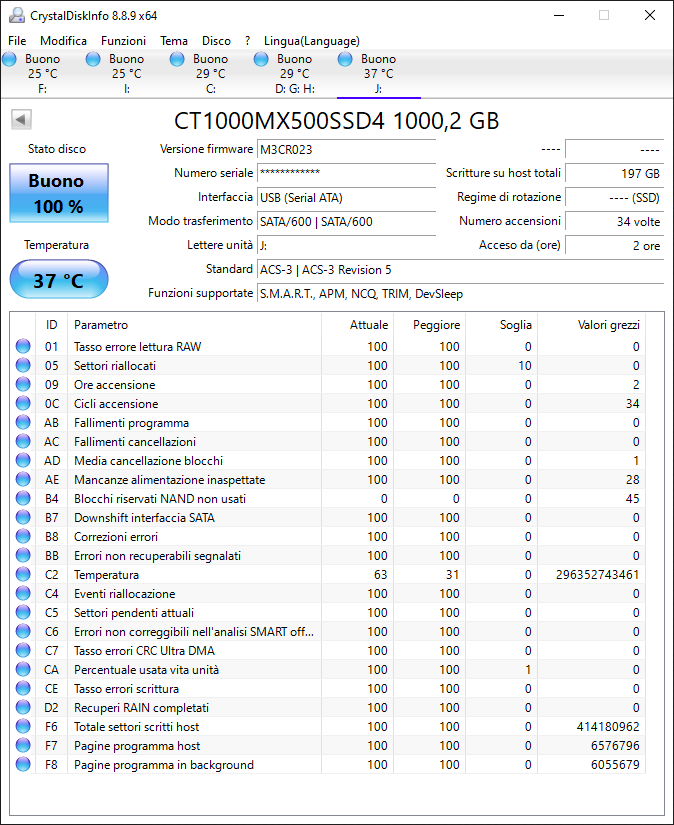This screenshot has height=825, width=674.
Task: Click the Versione firmware field M3CR023
Action: coord(346,149)
